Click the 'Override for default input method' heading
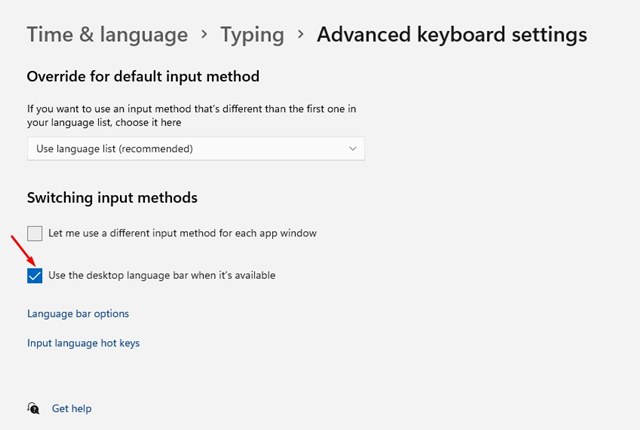640x430 pixels. point(143,76)
